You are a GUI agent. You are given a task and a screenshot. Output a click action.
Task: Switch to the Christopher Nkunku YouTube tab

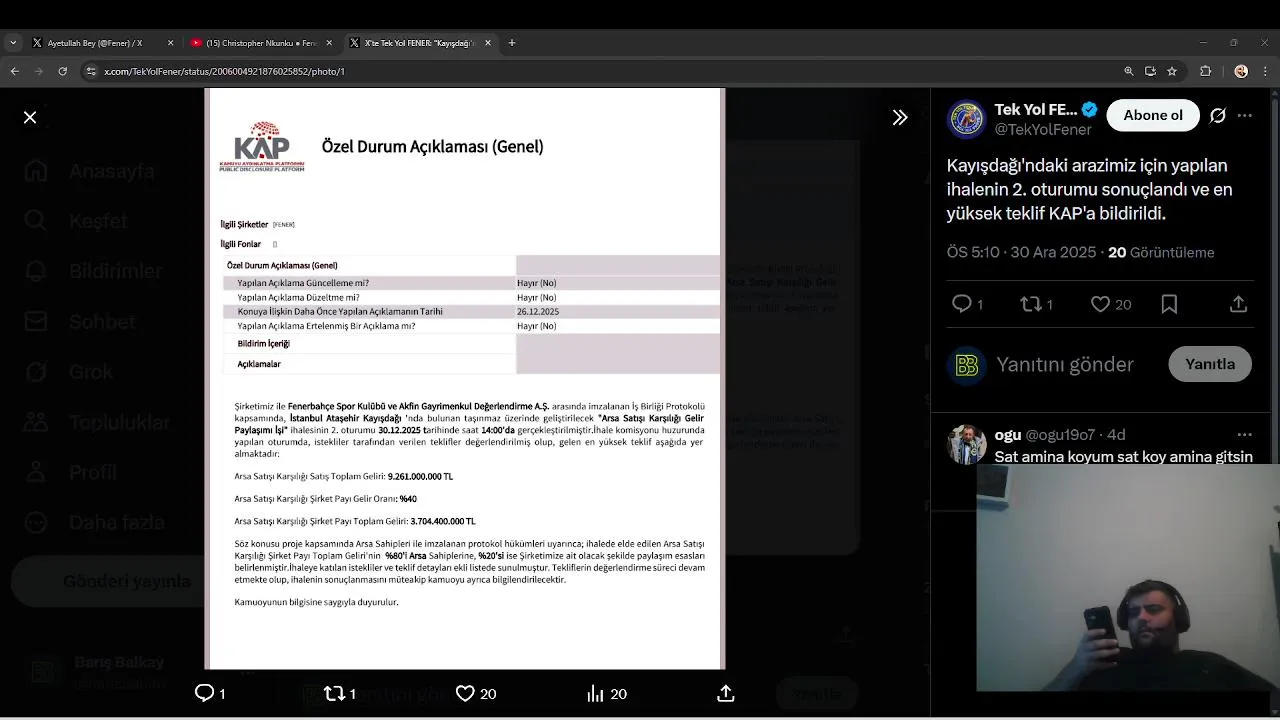click(x=260, y=43)
